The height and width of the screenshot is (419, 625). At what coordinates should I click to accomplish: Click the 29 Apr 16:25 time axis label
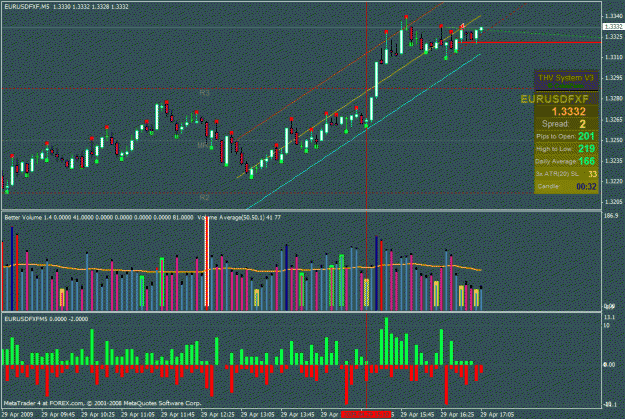(458, 415)
